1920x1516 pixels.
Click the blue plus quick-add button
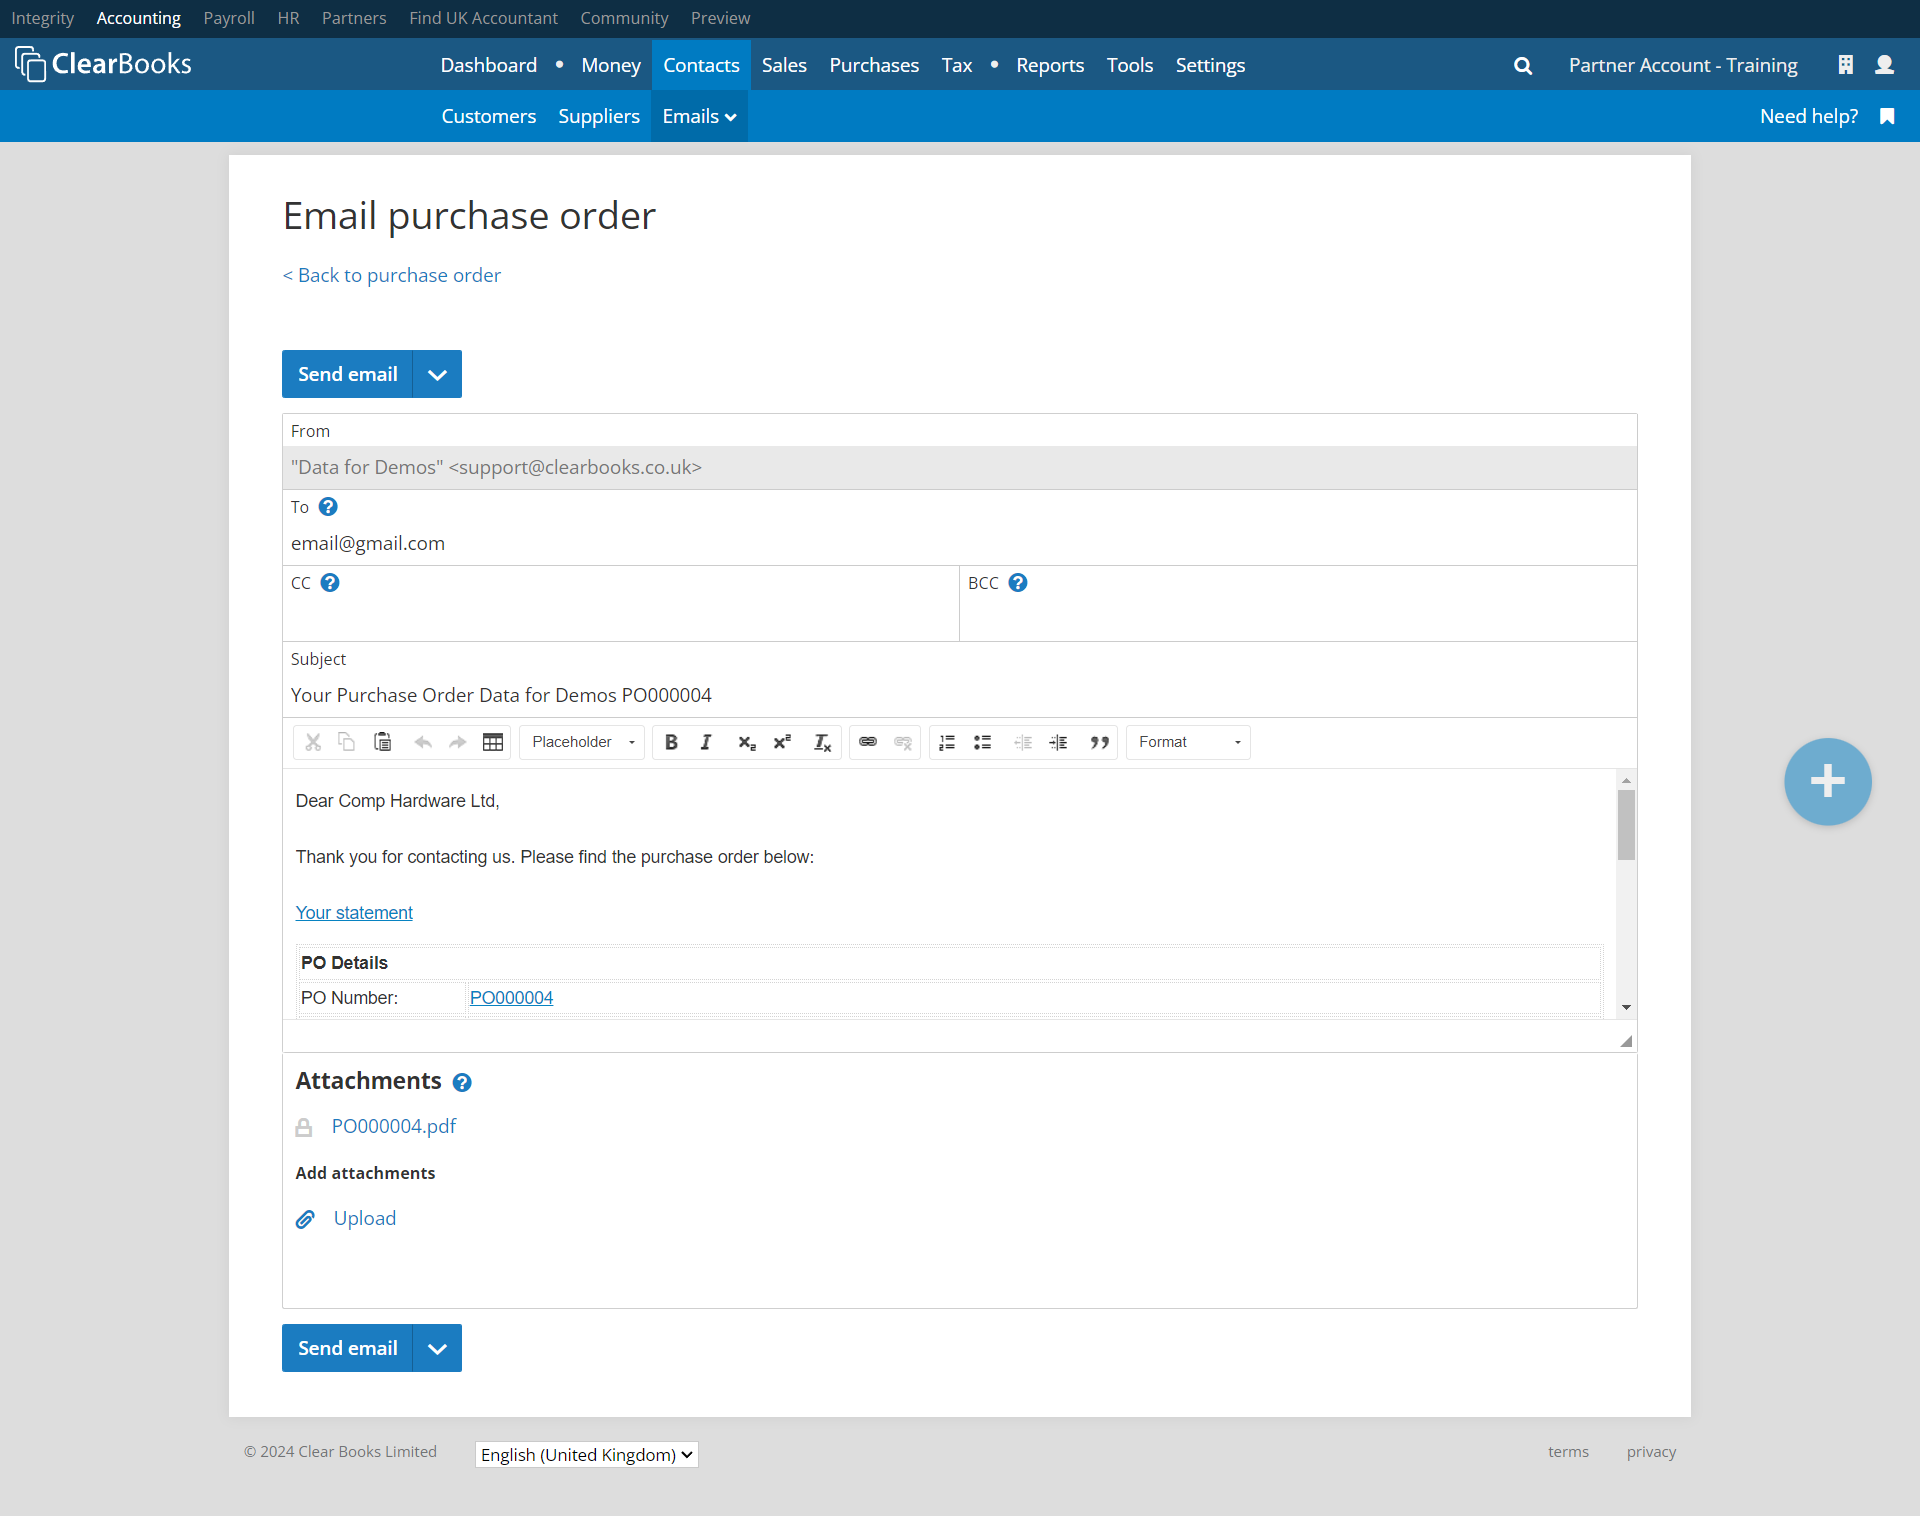click(x=1827, y=781)
